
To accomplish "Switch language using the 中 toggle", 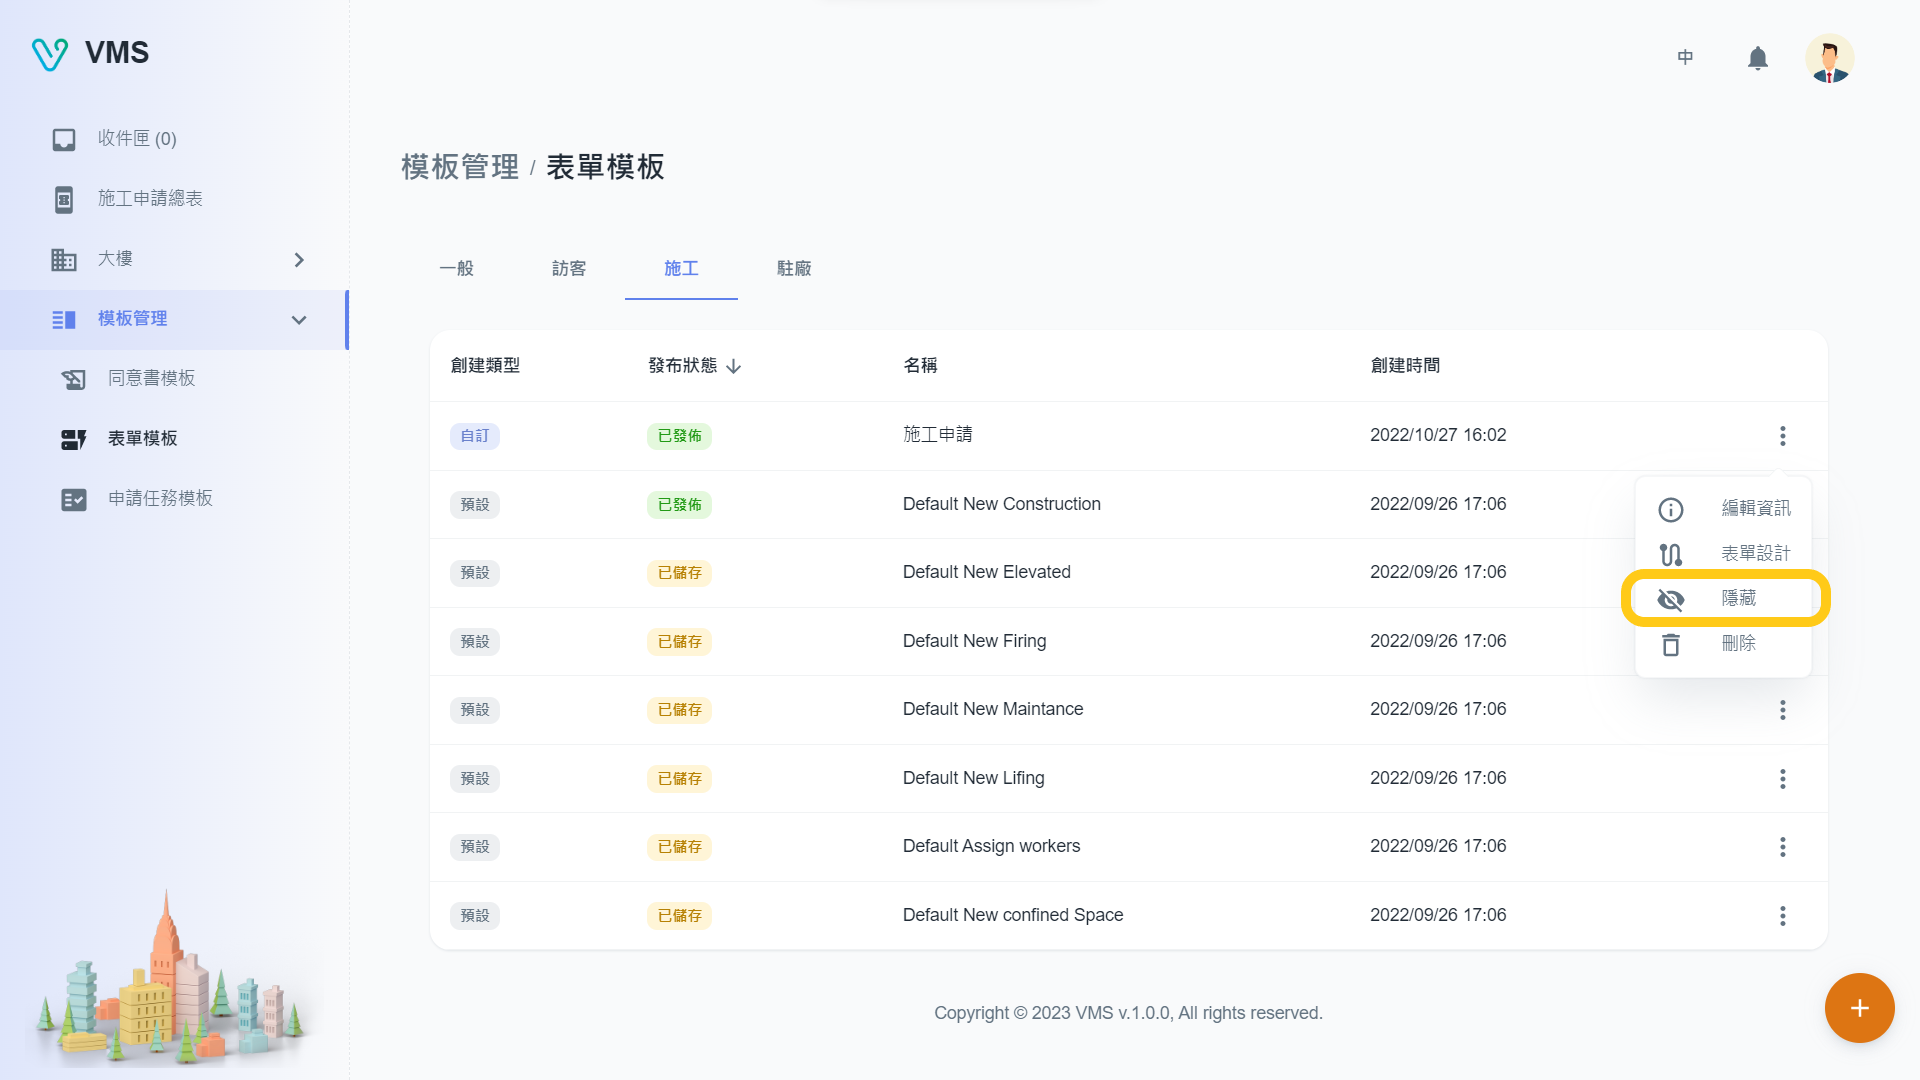I will click(x=1685, y=58).
